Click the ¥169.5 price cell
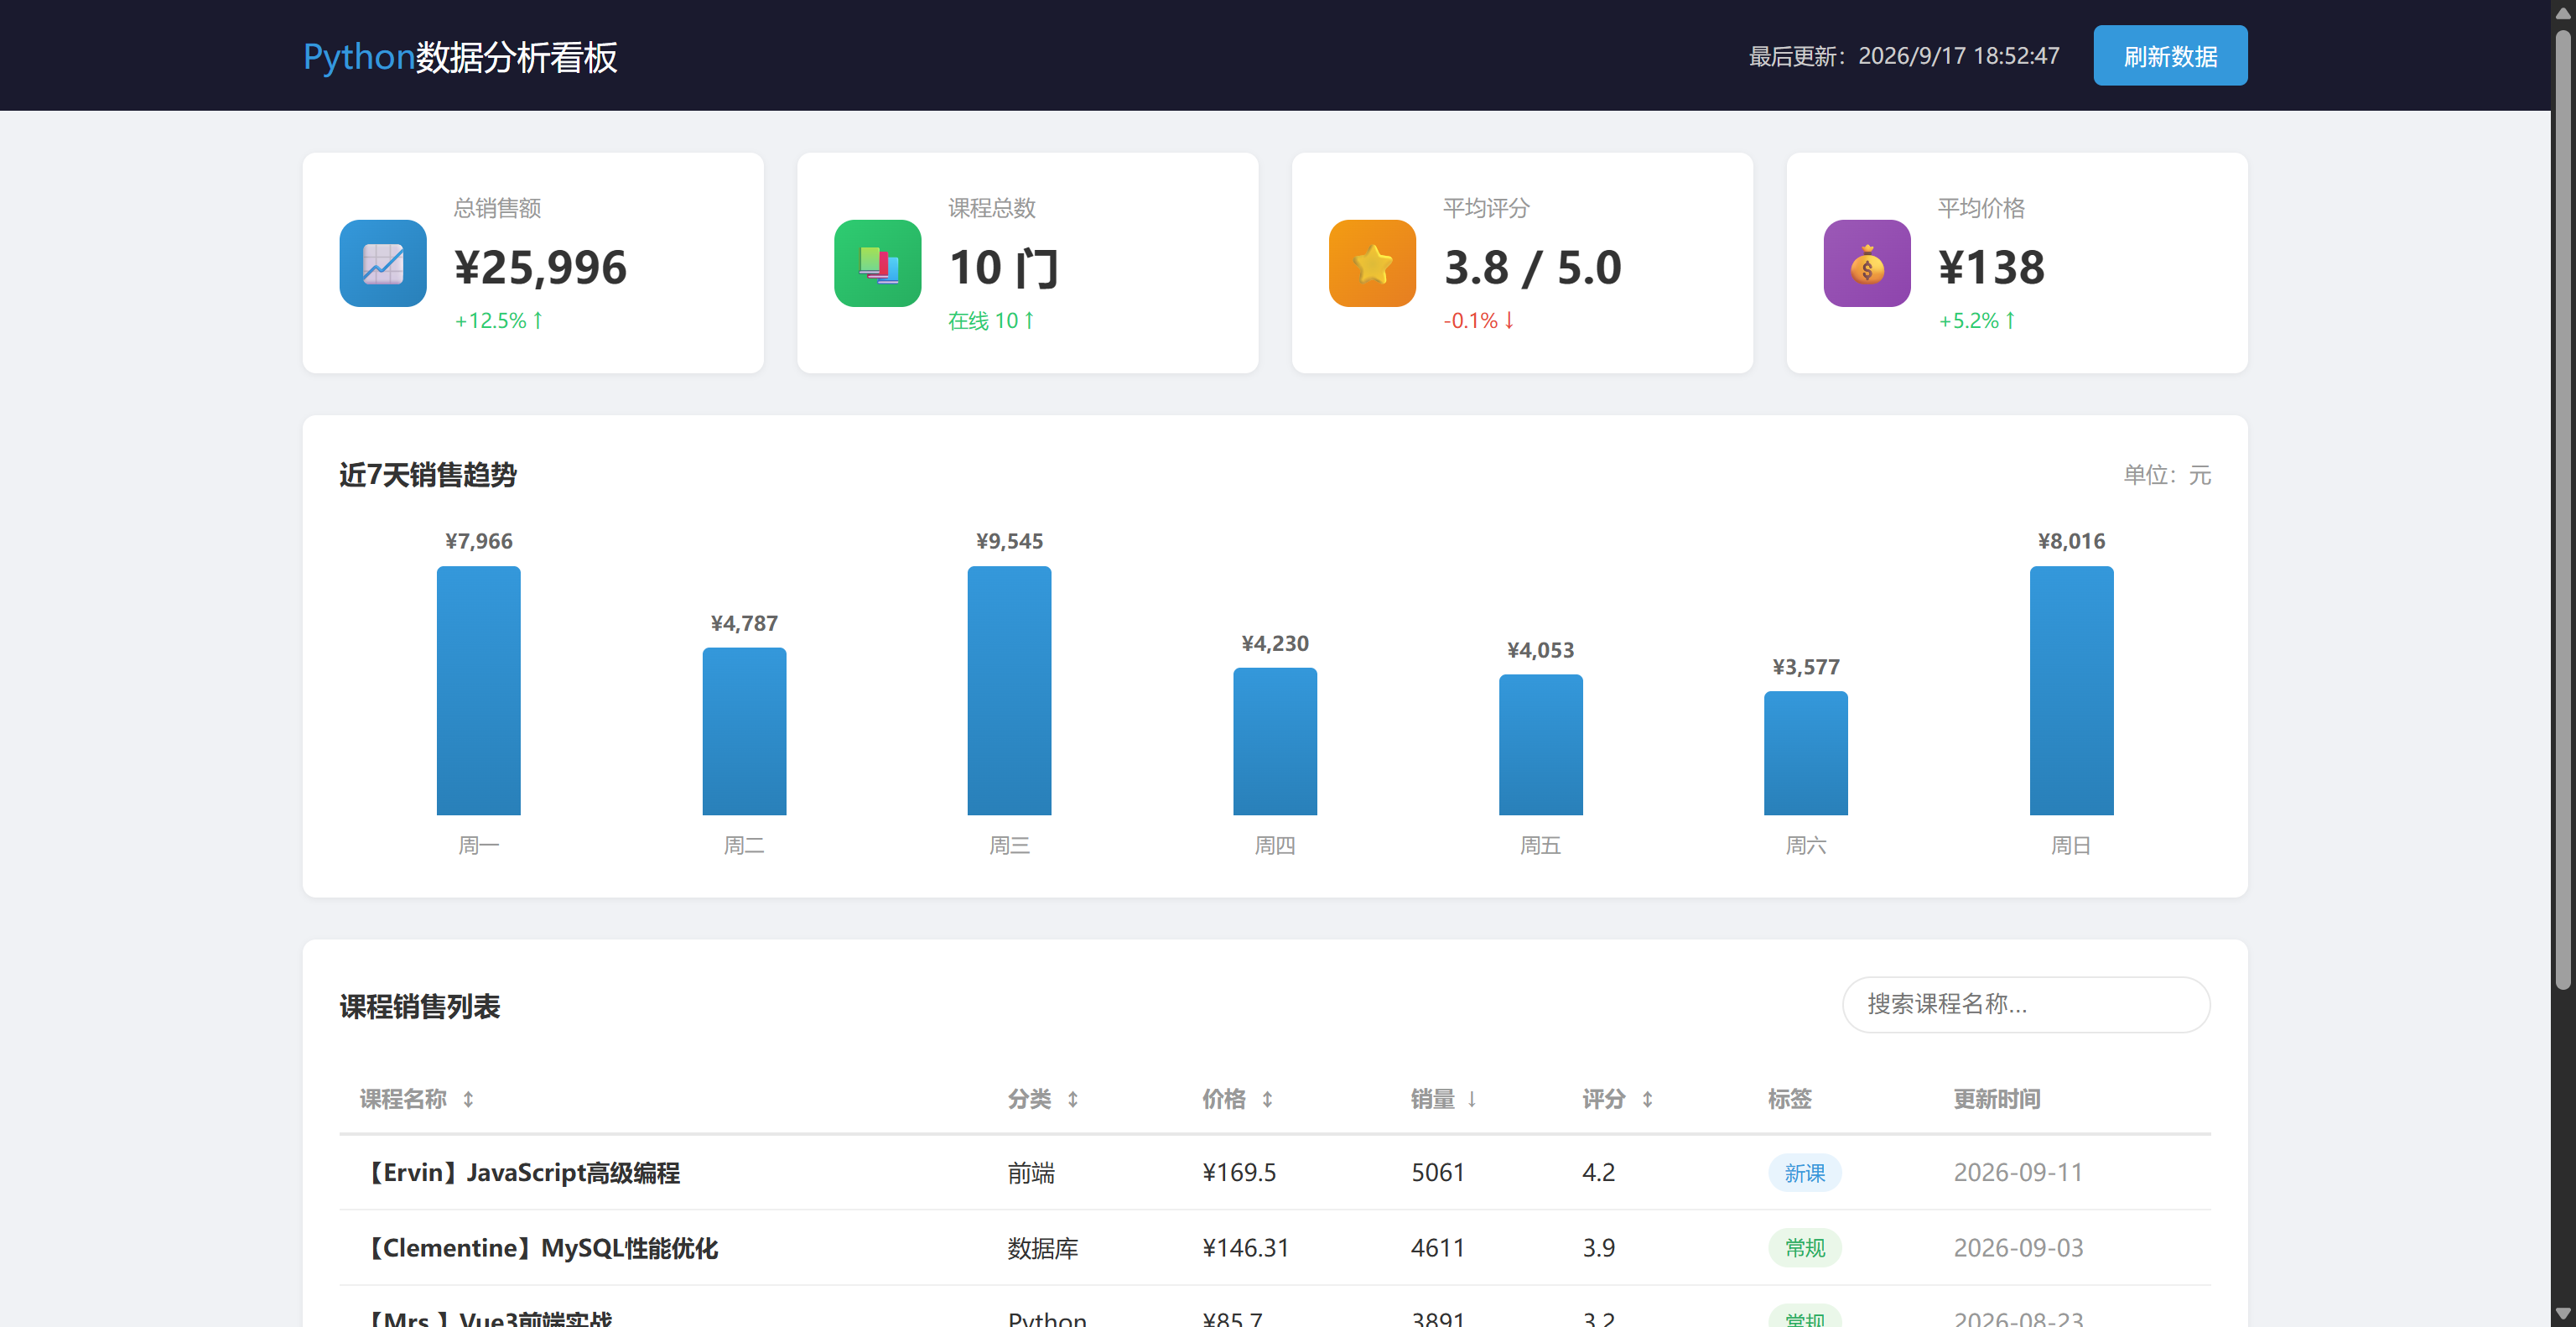The width and height of the screenshot is (2576, 1327). click(1239, 1172)
